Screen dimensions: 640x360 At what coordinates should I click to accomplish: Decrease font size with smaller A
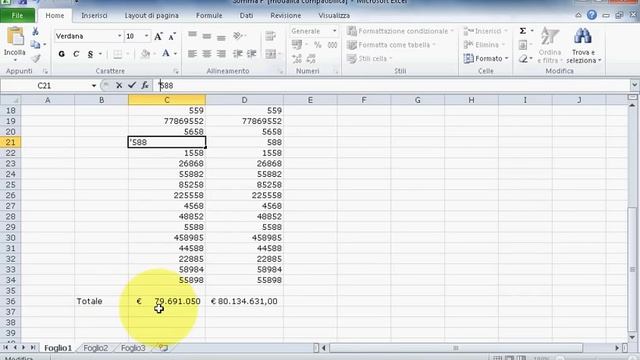click(172, 36)
